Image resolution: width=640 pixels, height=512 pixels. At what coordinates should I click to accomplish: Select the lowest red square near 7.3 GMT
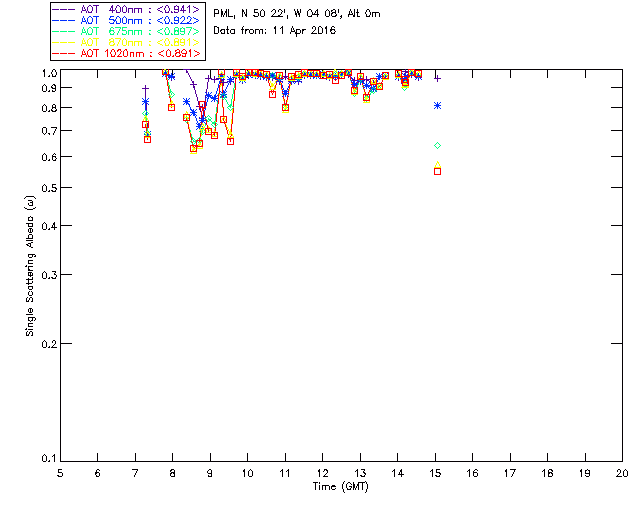pyautogui.click(x=147, y=139)
